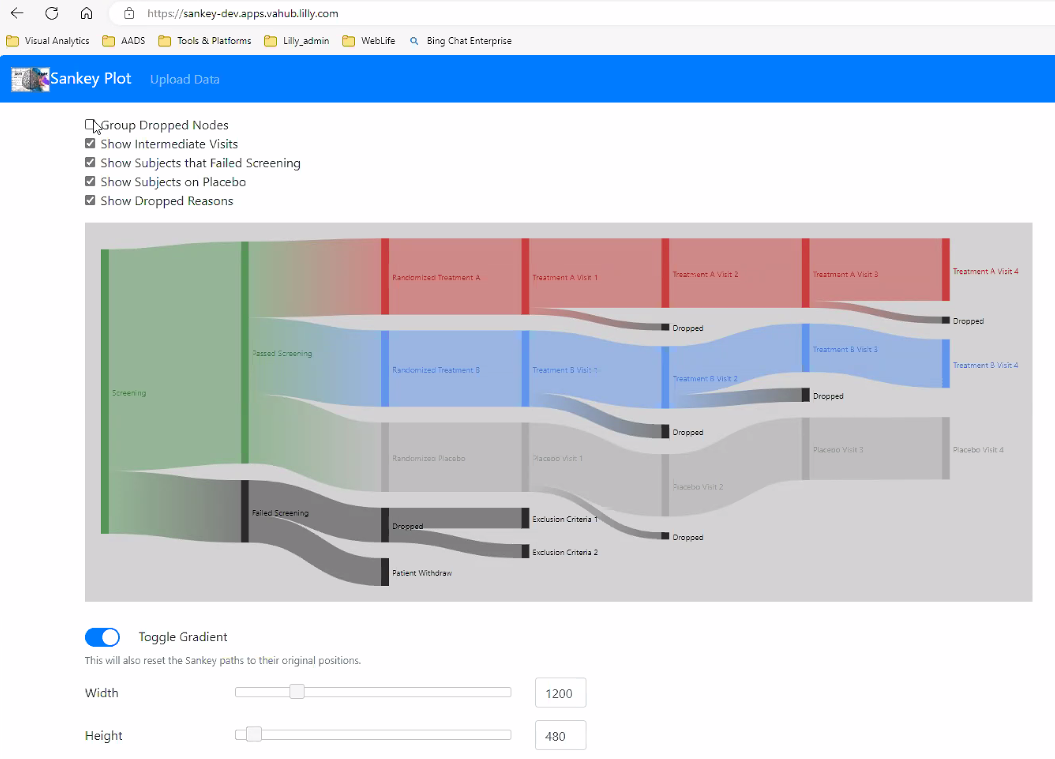Reload the page with refresh icon
This screenshot has width=1055, height=759.
(x=52, y=13)
